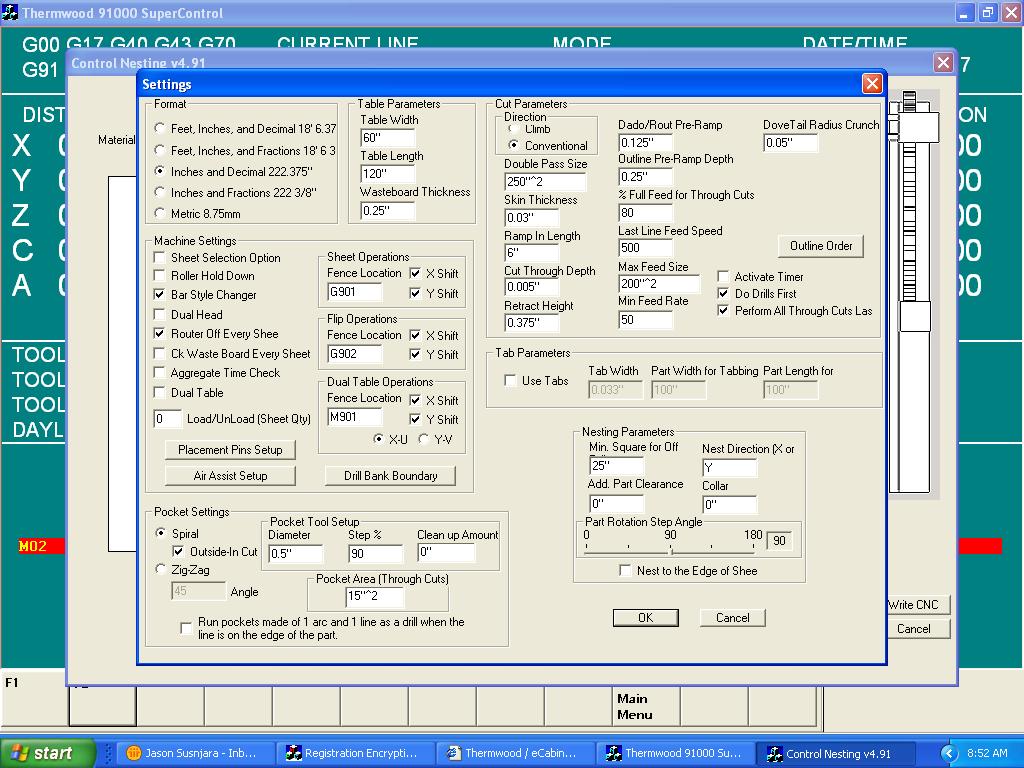Enable Sheet Selection Option checkbox
This screenshot has width=1024, height=768.
pos(159,257)
